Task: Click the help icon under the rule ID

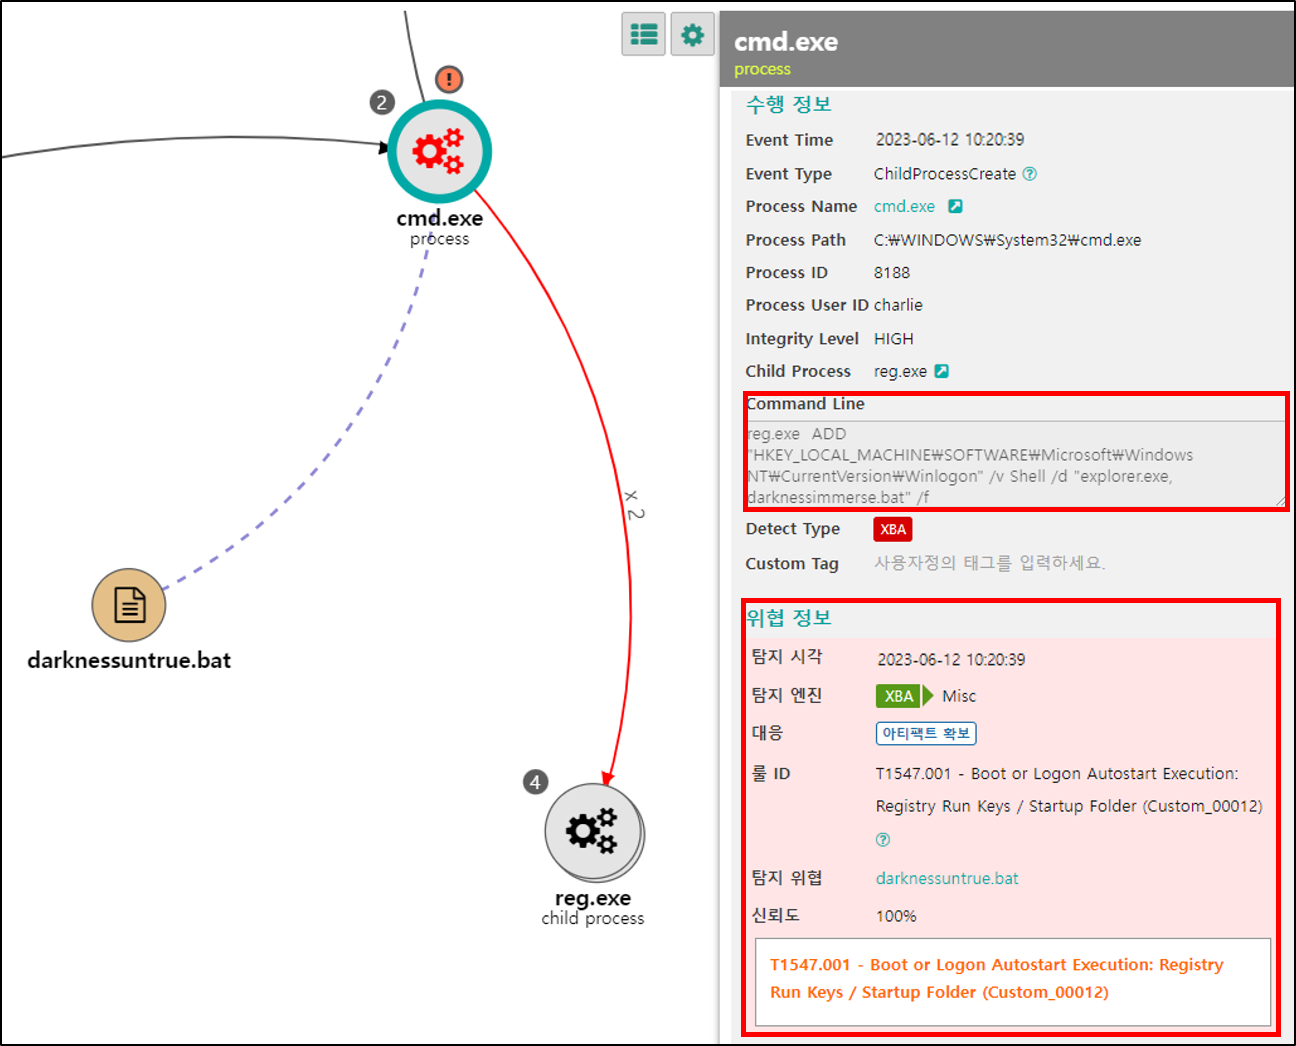Action: point(883,840)
